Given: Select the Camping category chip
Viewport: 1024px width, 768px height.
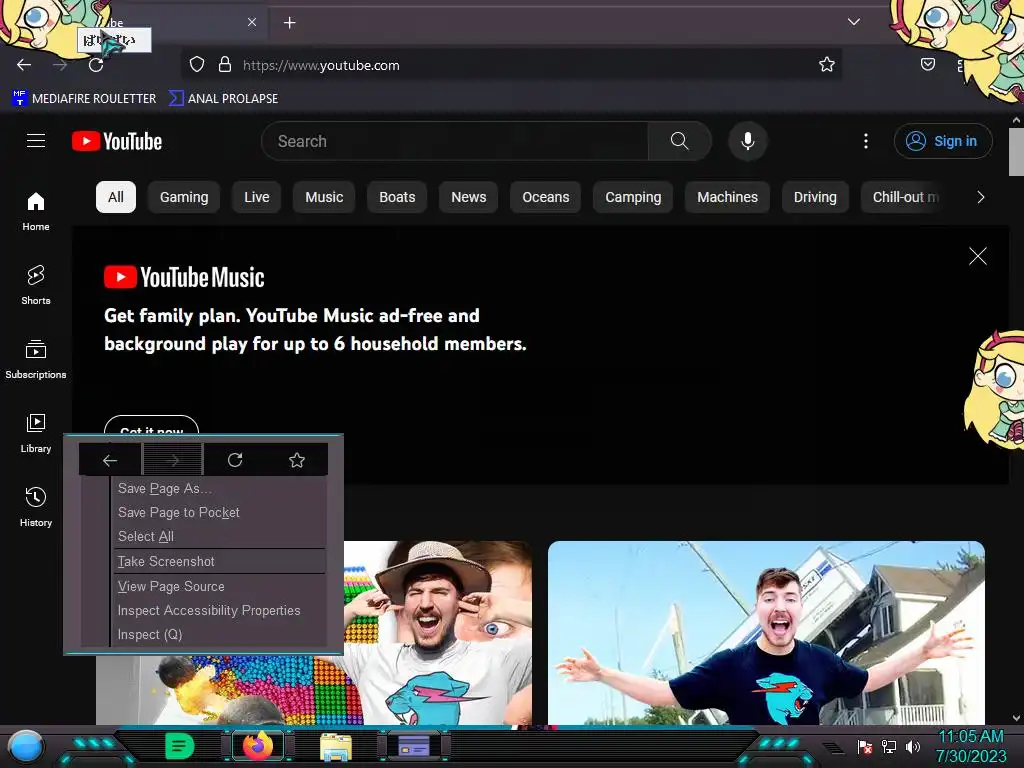Looking at the screenshot, I should (633, 197).
